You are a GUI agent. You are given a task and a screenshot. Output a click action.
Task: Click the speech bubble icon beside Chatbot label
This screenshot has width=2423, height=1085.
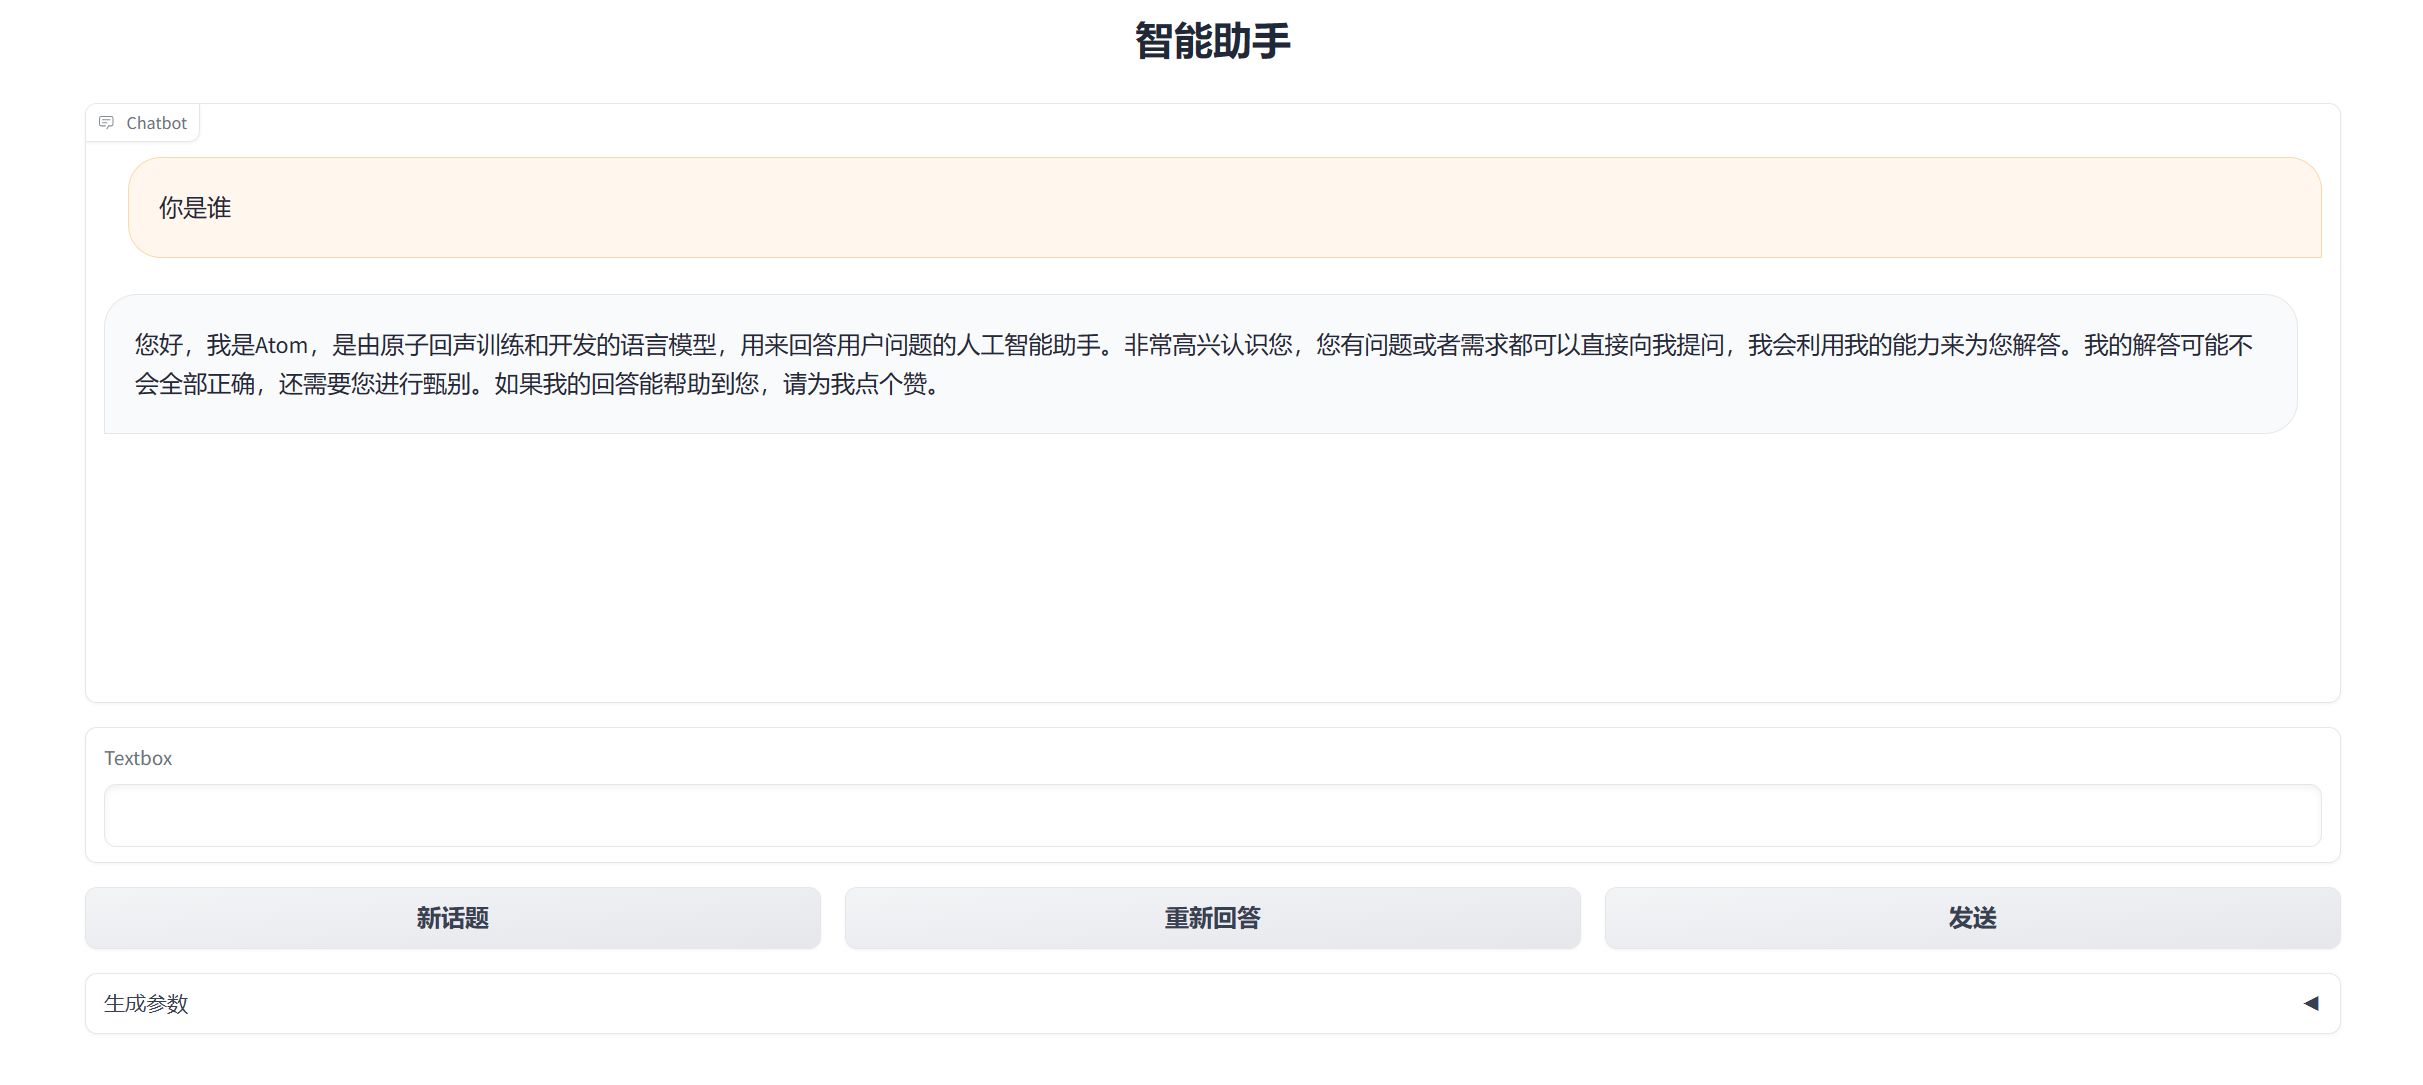tap(107, 122)
